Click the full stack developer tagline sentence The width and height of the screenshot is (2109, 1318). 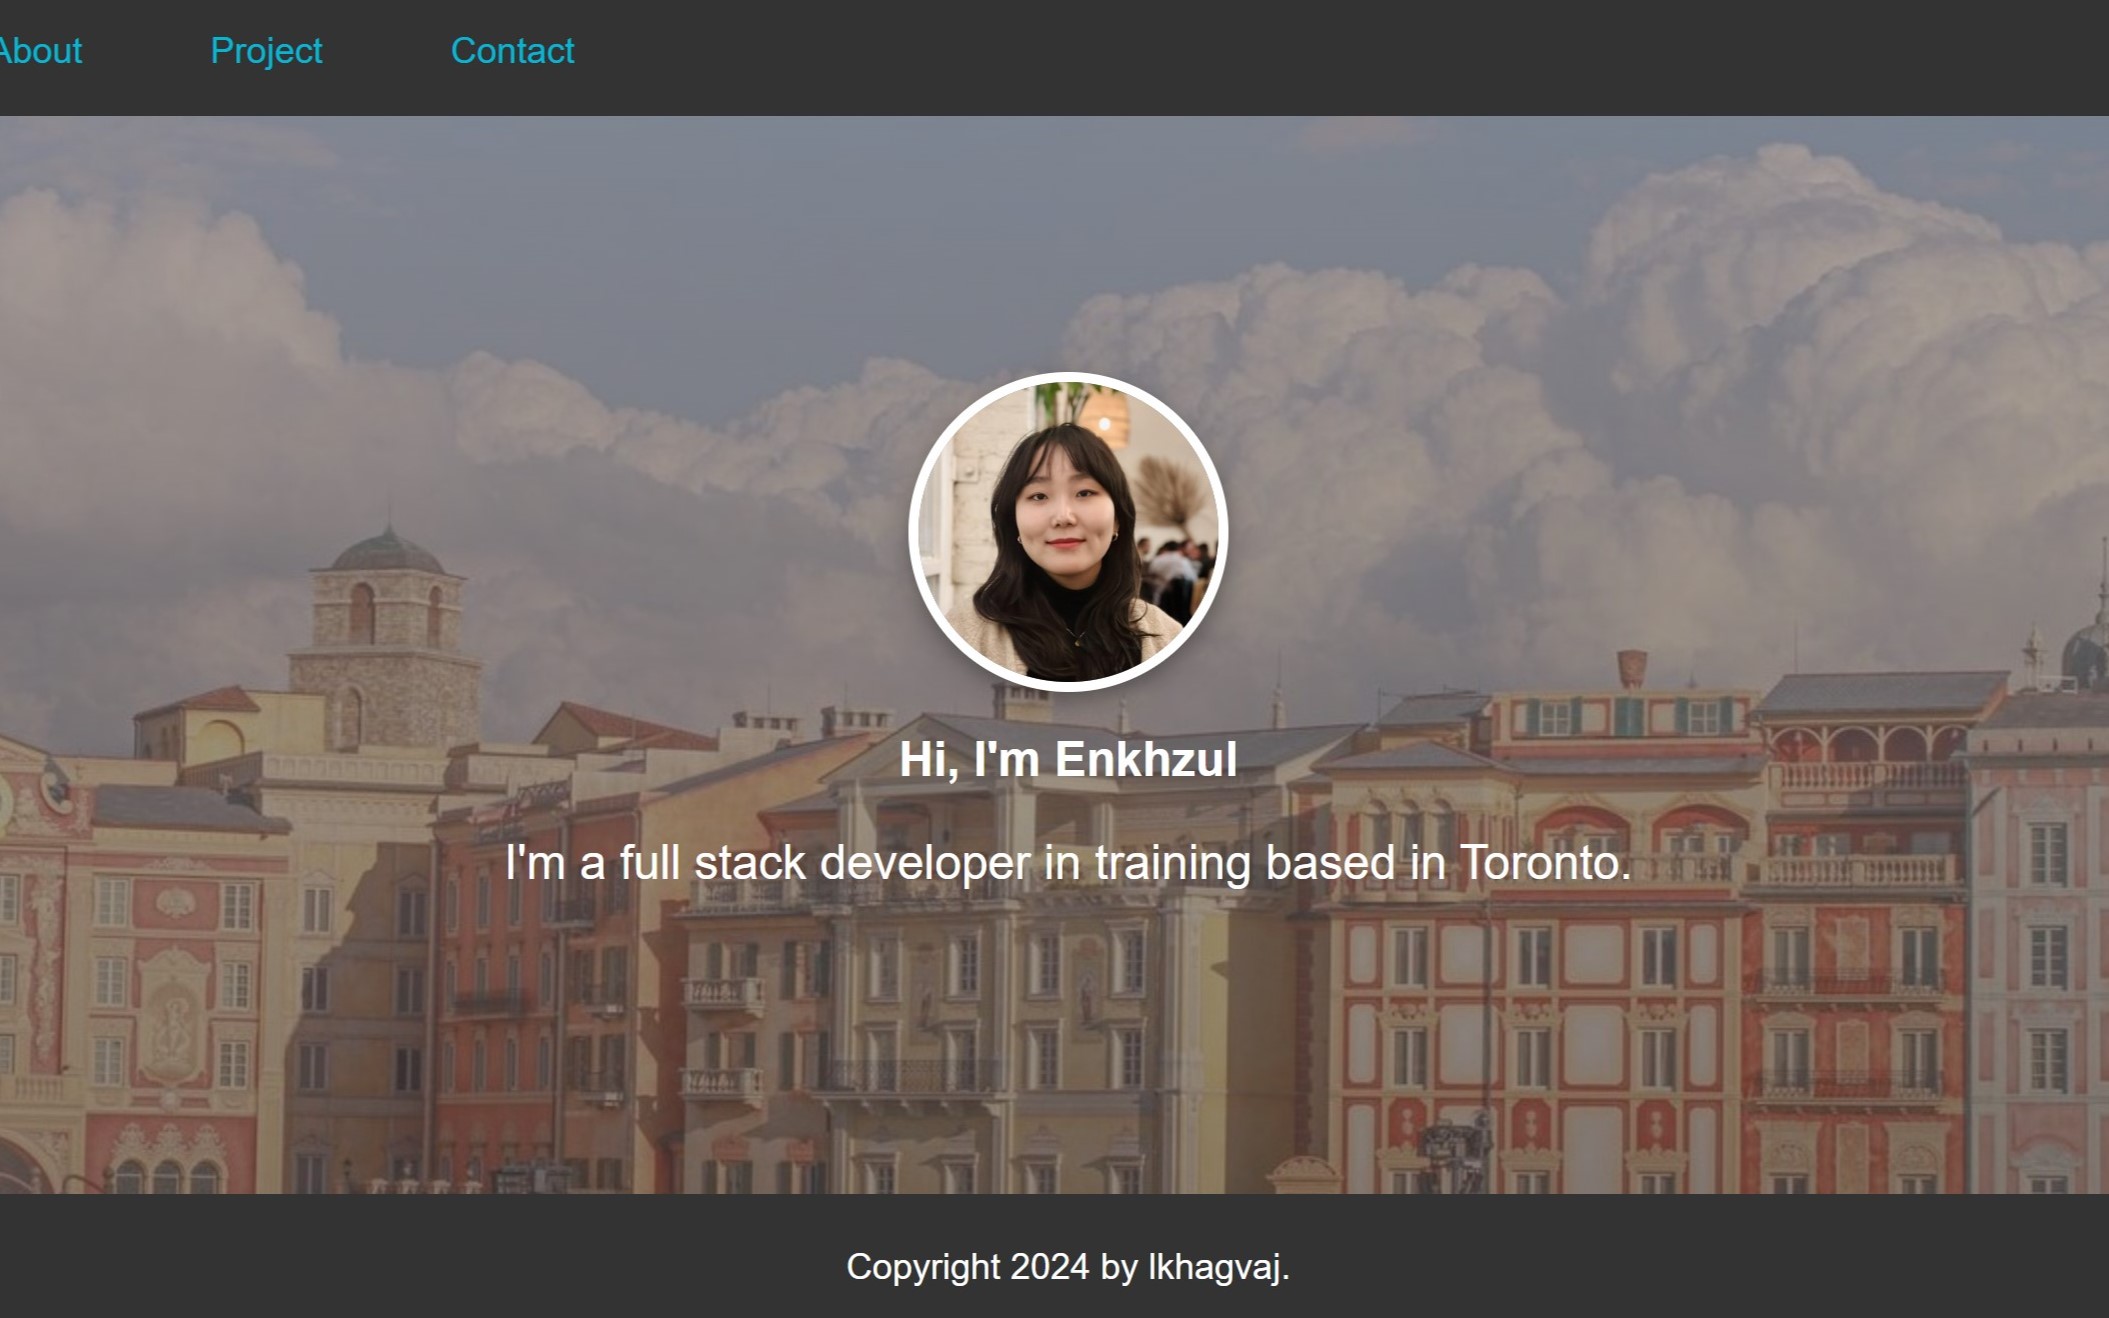[x=1068, y=862]
